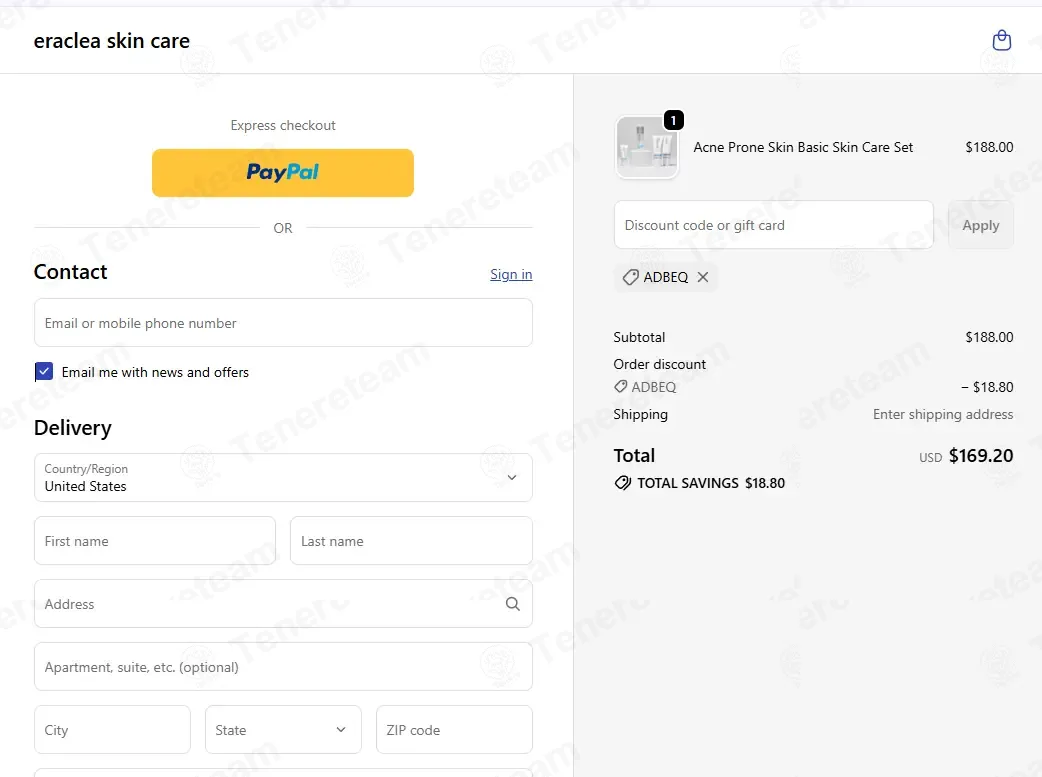1042x777 pixels.
Task: Pay with PayPal express checkout
Action: [283, 173]
